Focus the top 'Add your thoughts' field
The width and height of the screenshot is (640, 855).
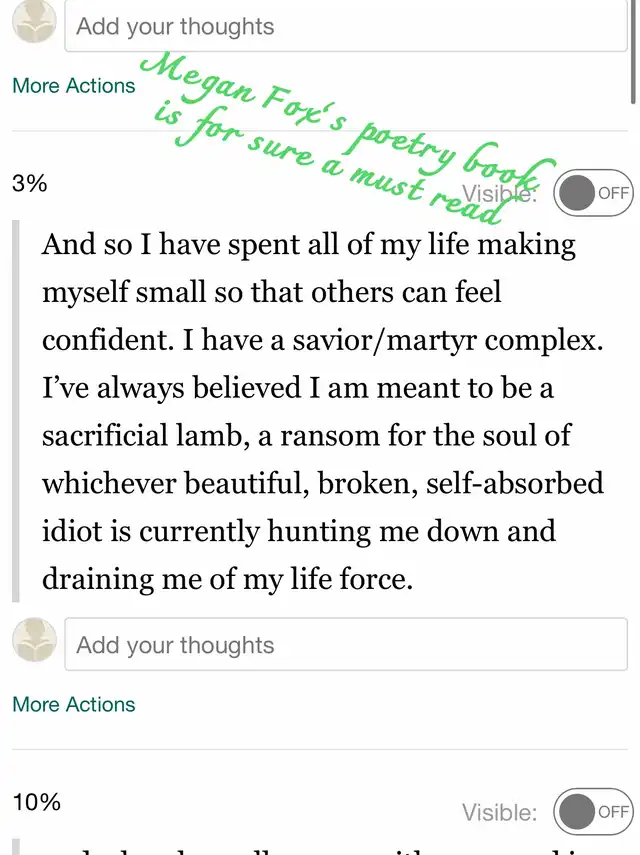[346, 26]
